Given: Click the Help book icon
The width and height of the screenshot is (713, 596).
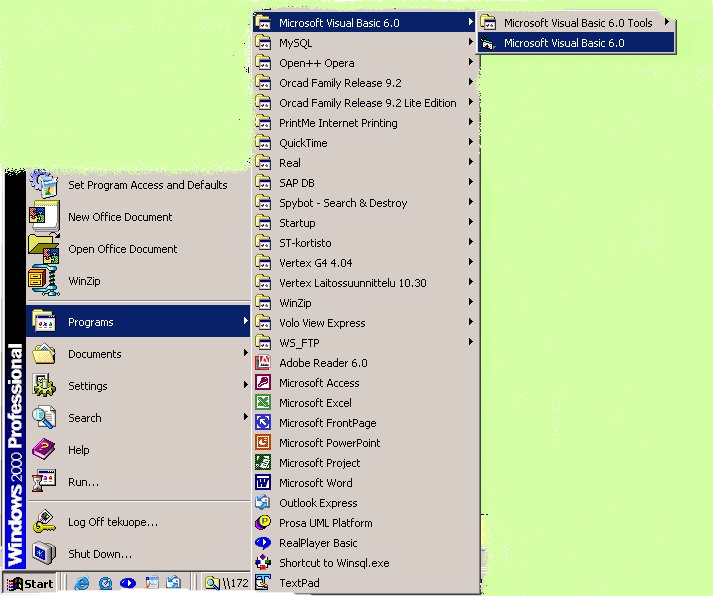Looking at the screenshot, I should pyautogui.click(x=44, y=450).
